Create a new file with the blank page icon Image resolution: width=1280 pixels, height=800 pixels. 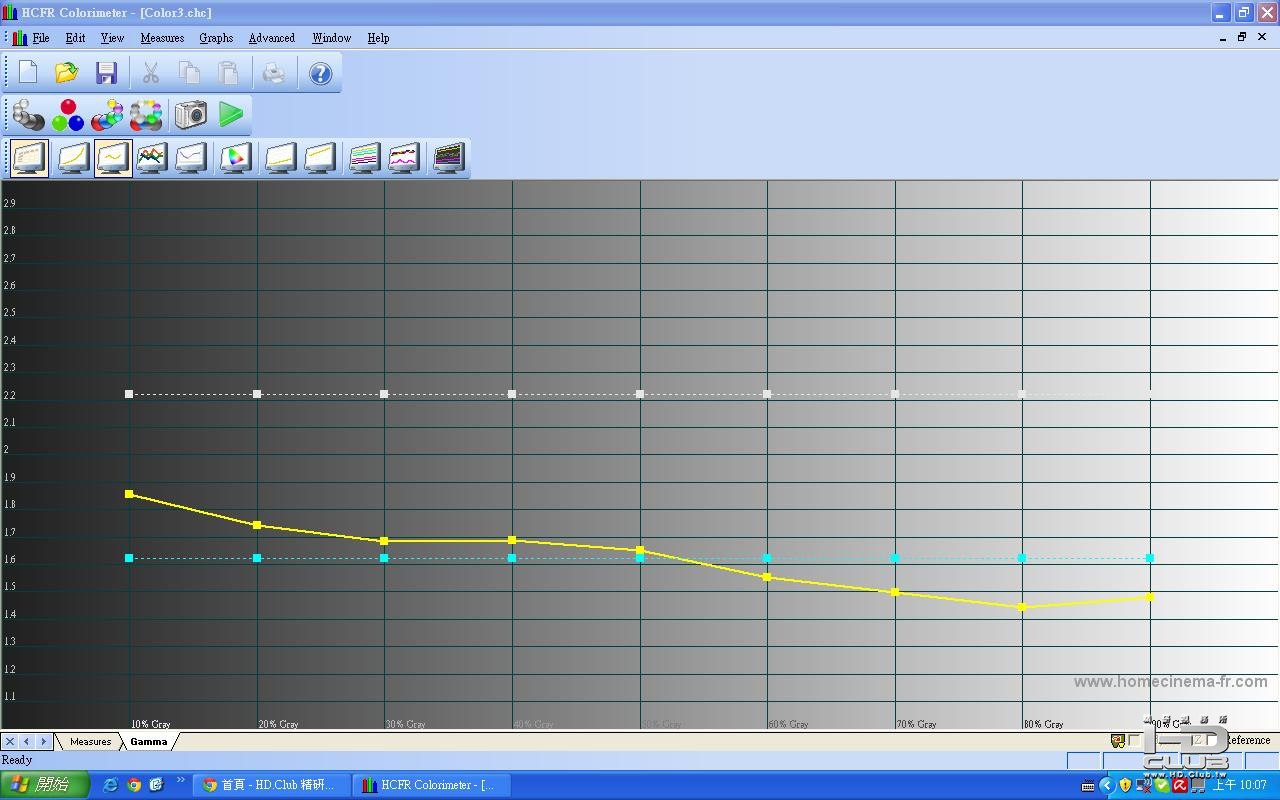[28, 73]
